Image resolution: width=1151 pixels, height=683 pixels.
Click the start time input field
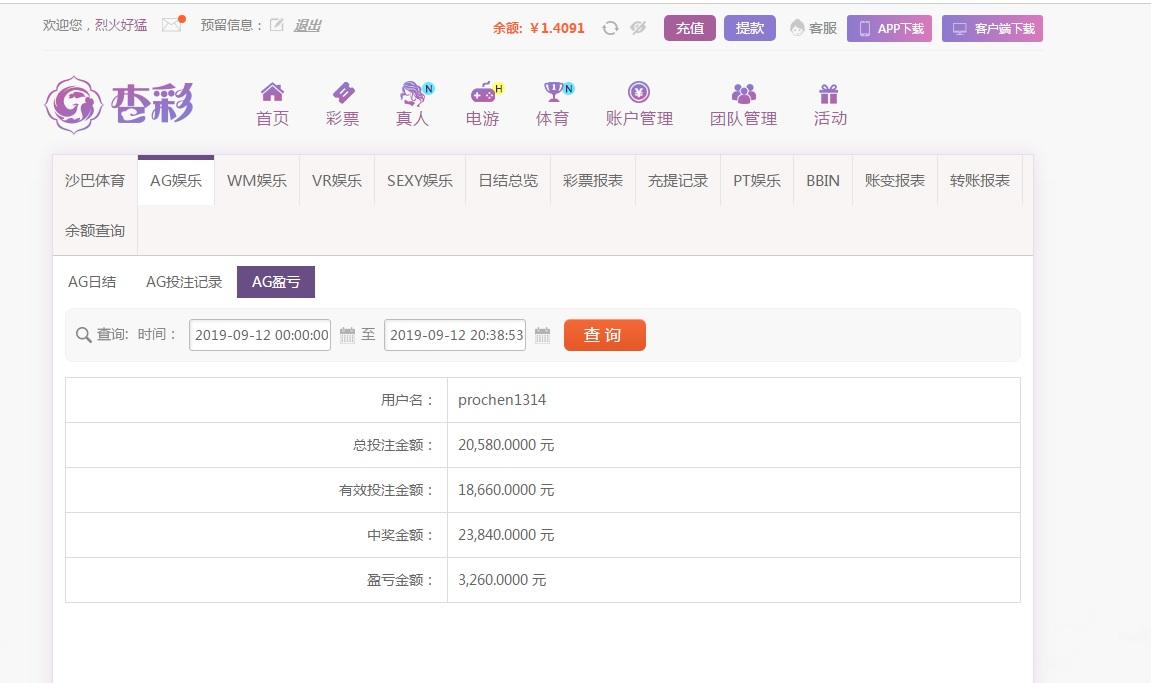click(259, 335)
